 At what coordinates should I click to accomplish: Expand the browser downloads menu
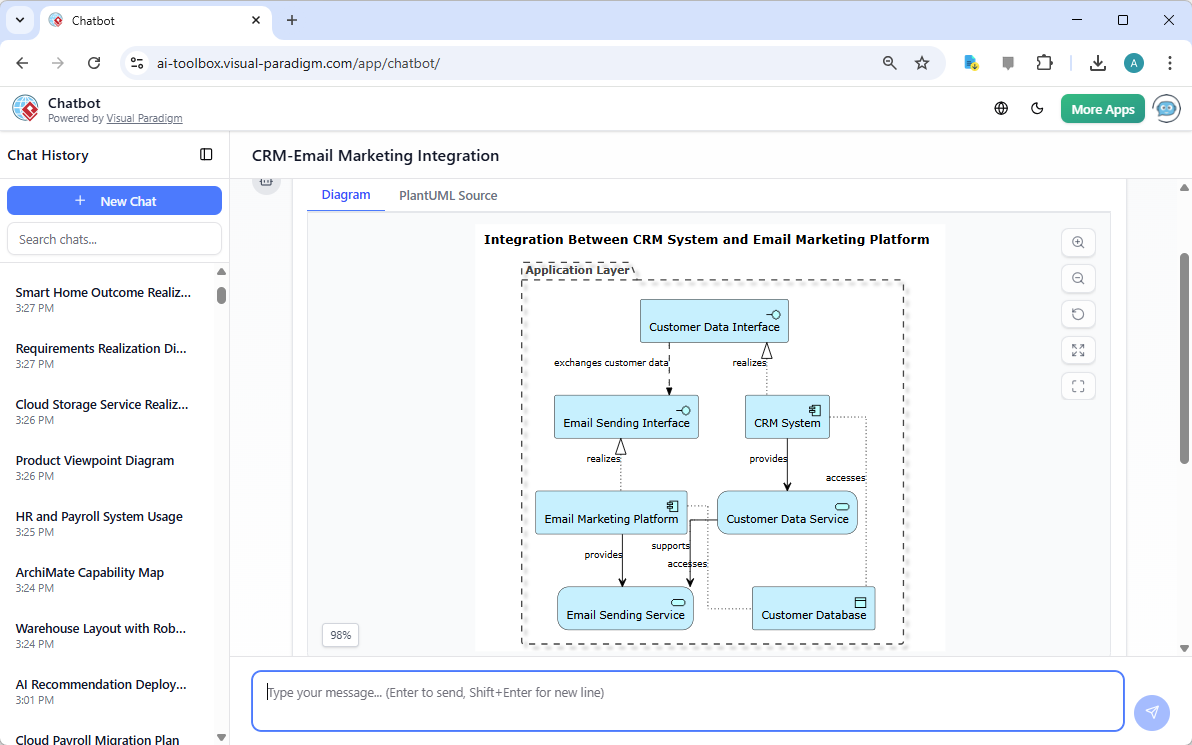pyautogui.click(x=1097, y=62)
